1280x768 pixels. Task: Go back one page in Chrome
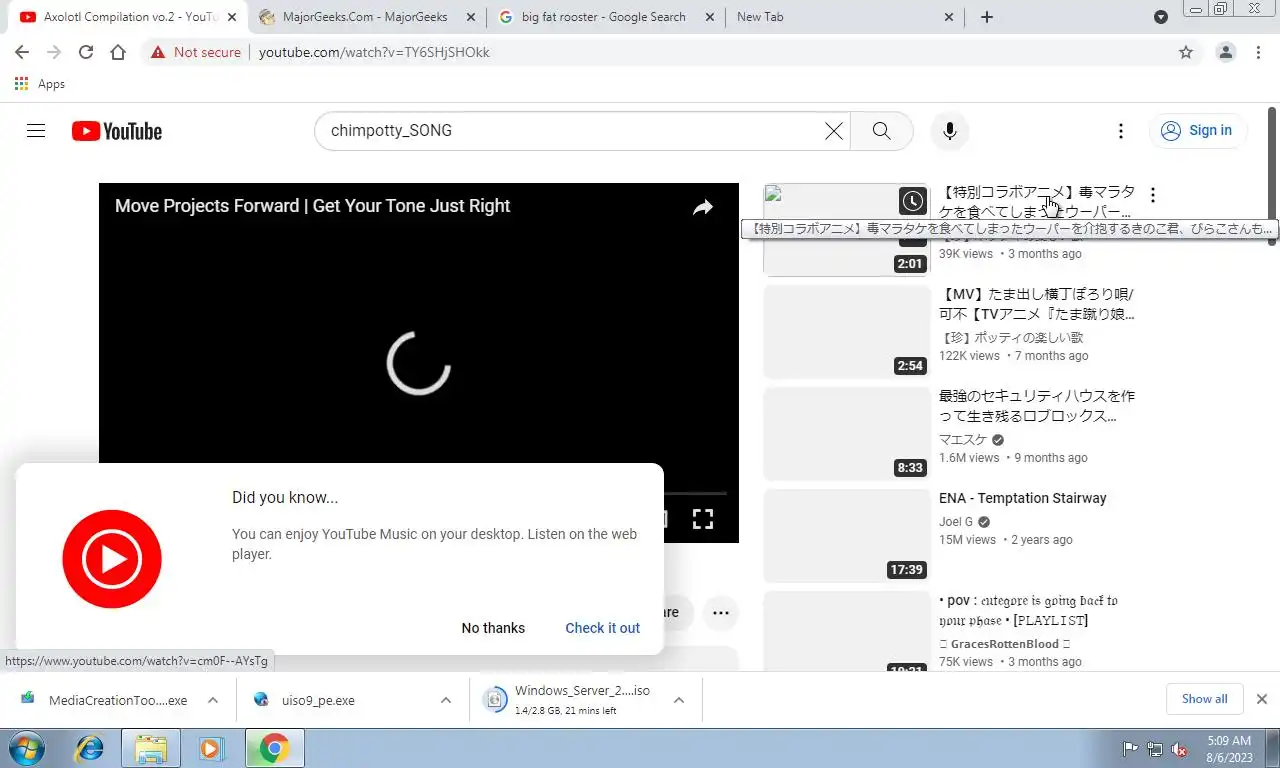pyautogui.click(x=22, y=52)
